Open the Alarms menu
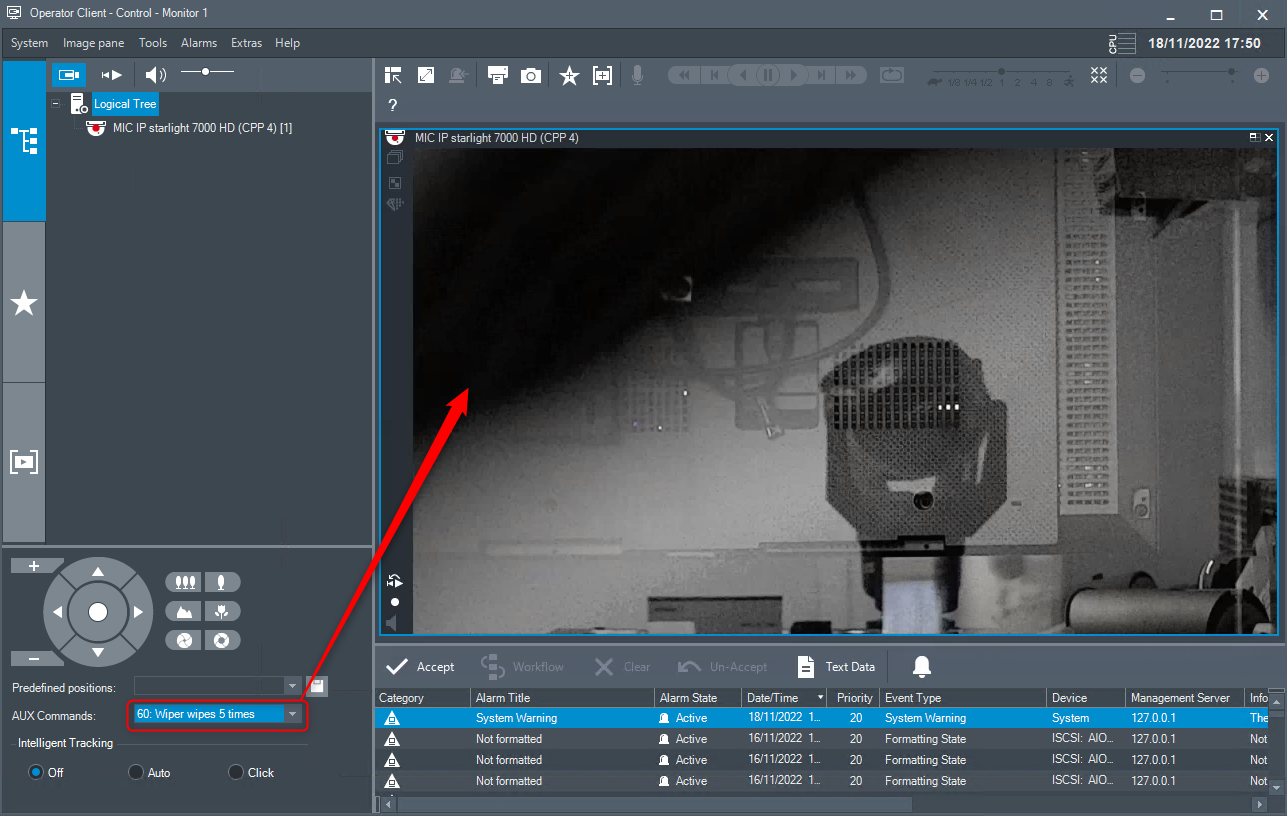Screen dimensions: 1287x816 click(199, 43)
